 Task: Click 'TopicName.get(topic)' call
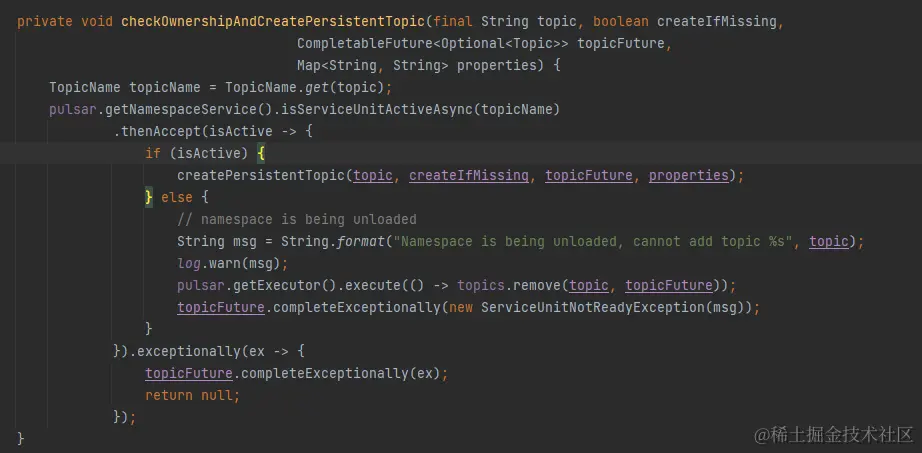click(x=305, y=88)
